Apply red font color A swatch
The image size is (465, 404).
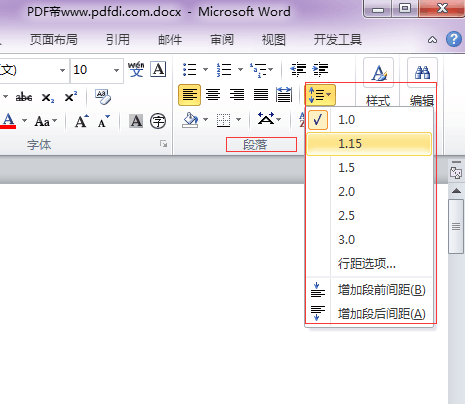[9, 121]
